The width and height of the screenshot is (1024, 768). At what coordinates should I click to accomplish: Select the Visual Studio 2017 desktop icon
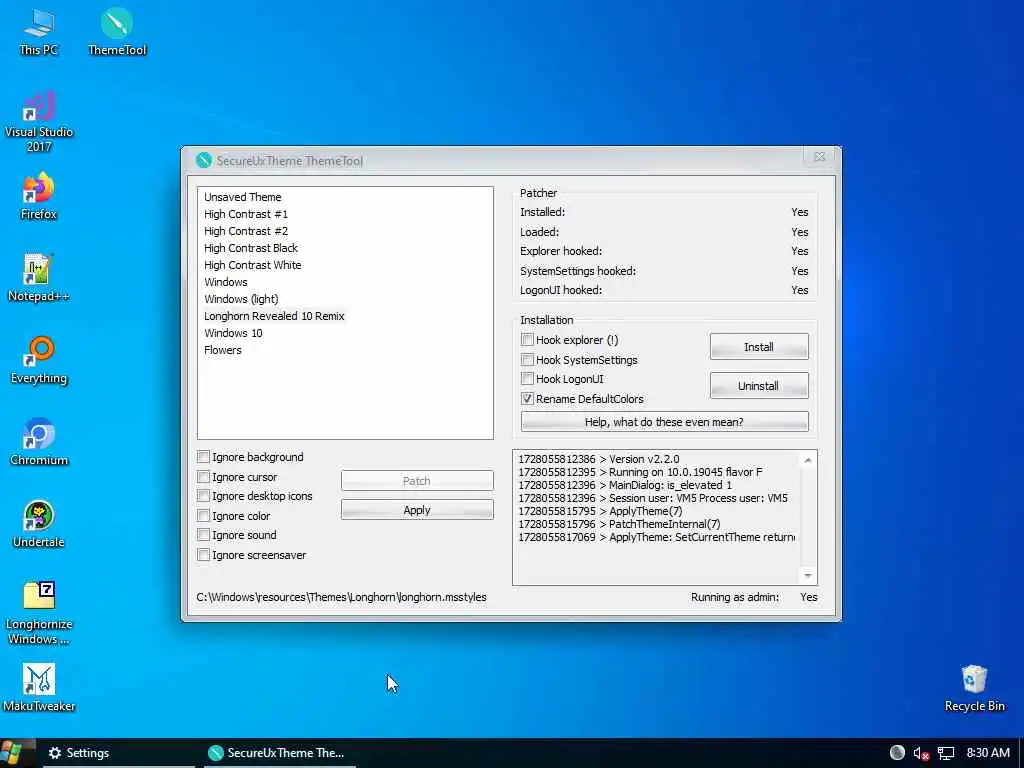click(x=39, y=122)
